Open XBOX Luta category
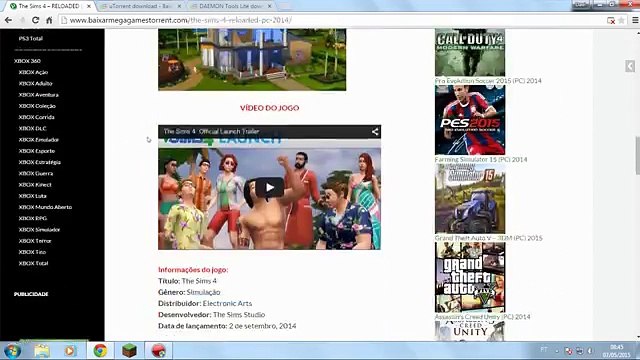Screen dimensions: 640x360 click(32, 196)
